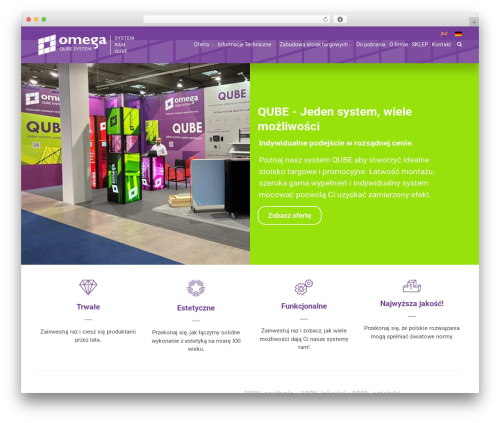Open the Kontakt menu item

pyautogui.click(x=441, y=44)
